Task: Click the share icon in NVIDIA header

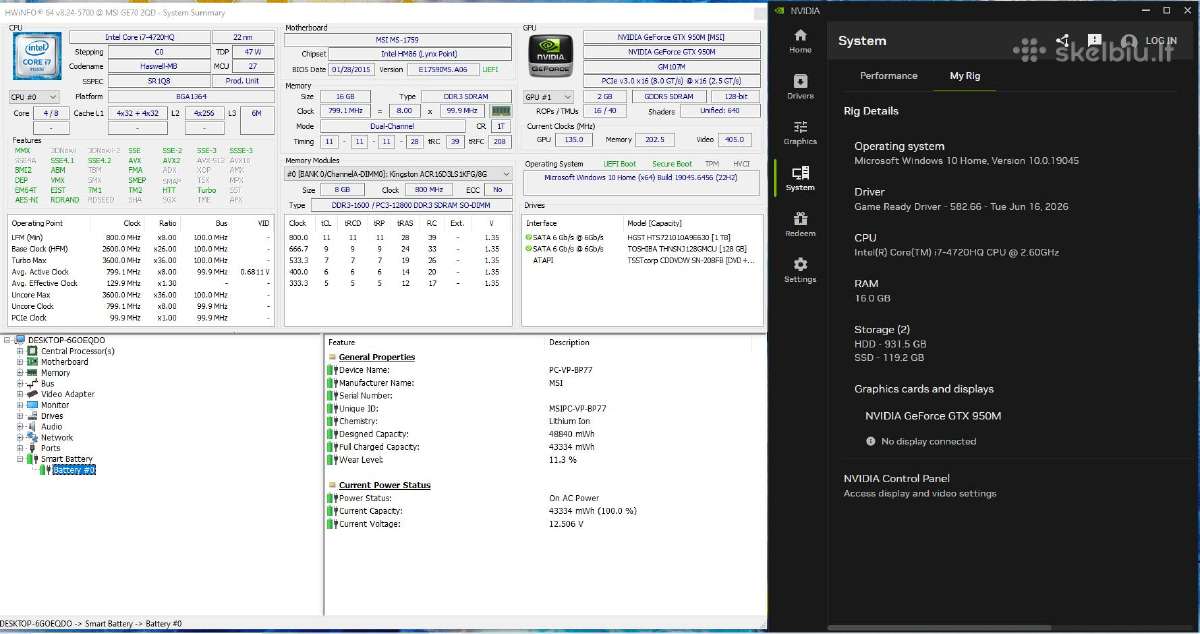Action: tap(1062, 42)
